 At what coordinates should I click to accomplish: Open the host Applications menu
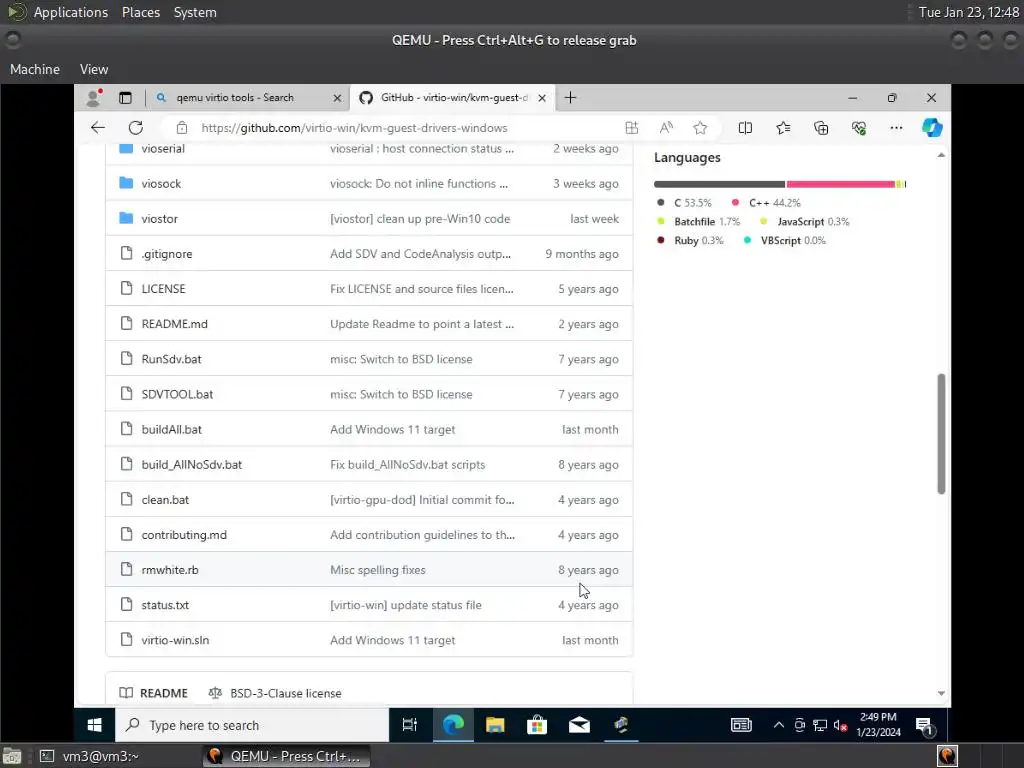click(71, 12)
